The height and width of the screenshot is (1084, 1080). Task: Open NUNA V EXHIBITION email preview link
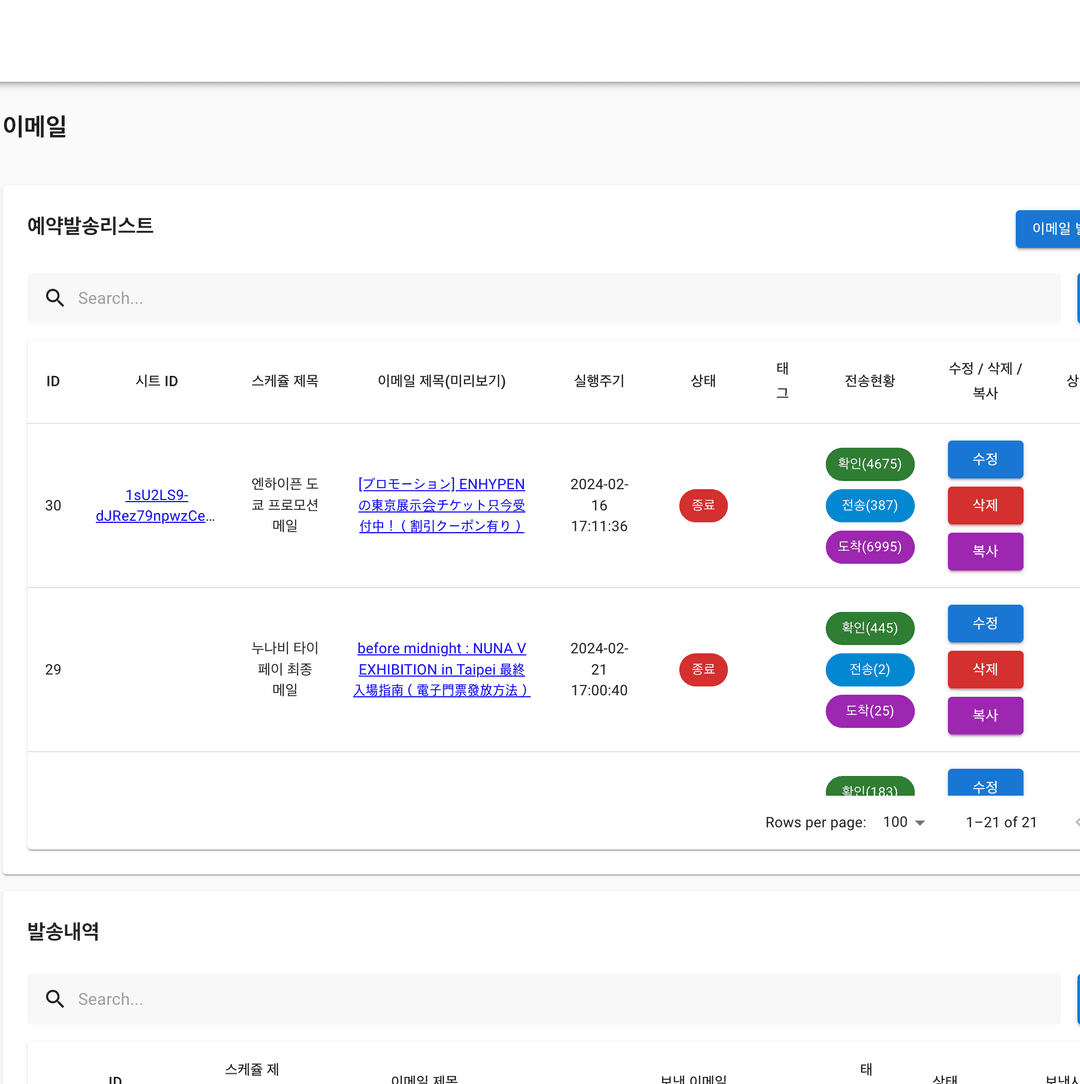pyautogui.click(x=441, y=669)
